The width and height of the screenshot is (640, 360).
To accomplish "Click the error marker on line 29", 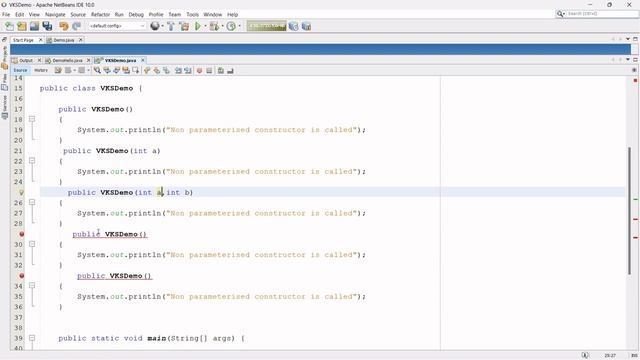I will (22, 234).
